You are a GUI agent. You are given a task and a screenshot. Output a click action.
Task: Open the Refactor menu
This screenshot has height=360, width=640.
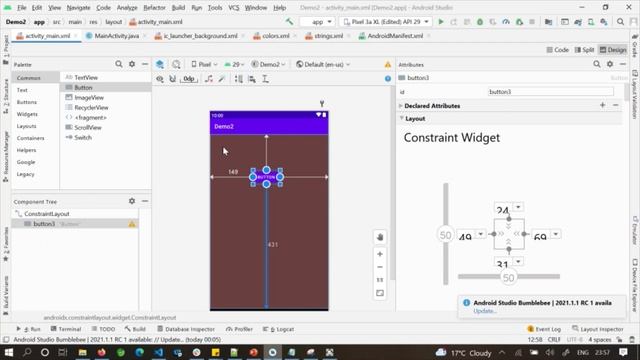pyautogui.click(x=154, y=7)
